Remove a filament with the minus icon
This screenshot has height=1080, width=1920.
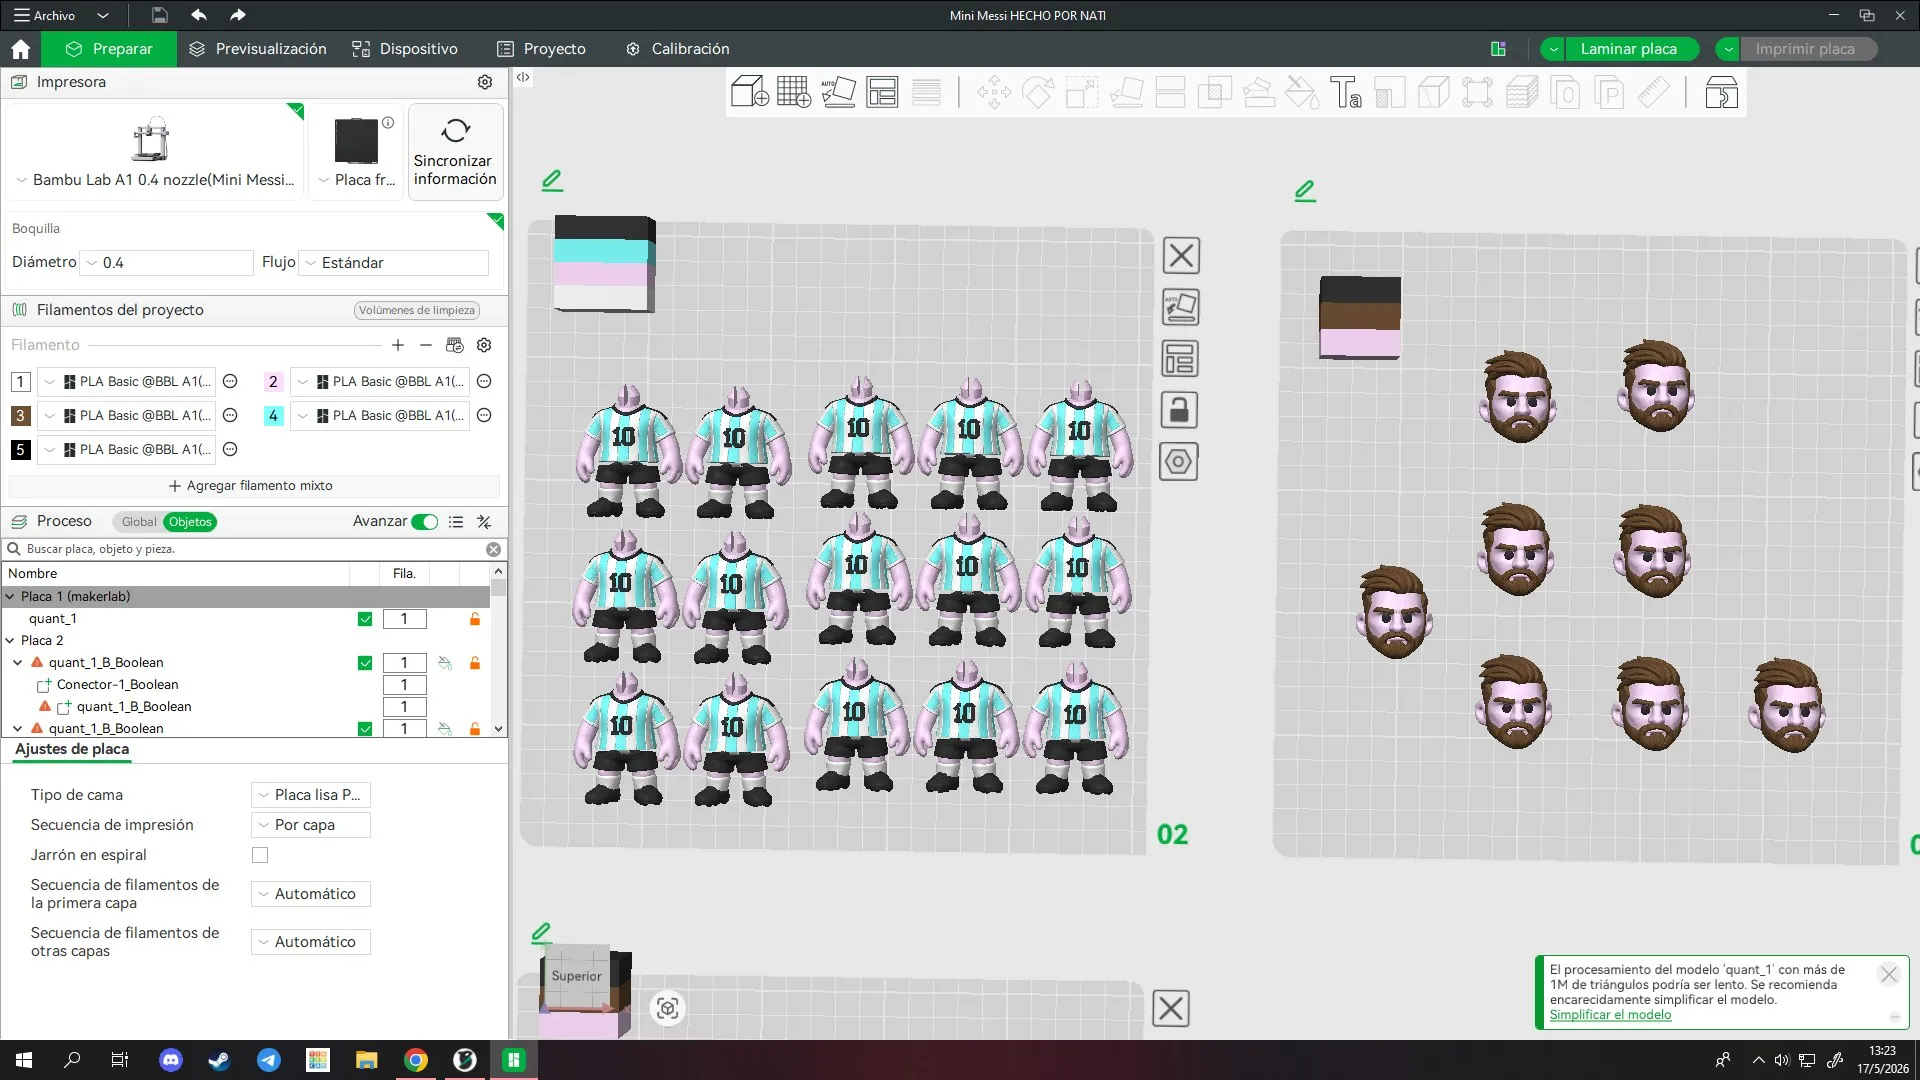coord(426,345)
